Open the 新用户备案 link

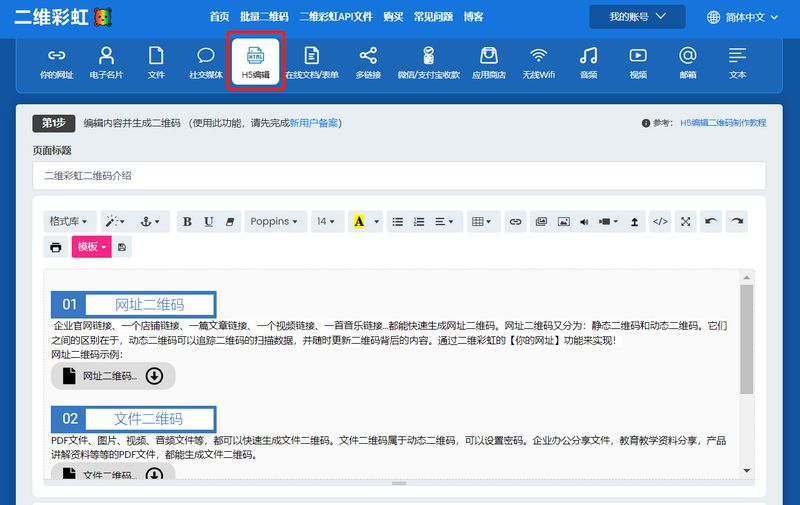(314, 123)
